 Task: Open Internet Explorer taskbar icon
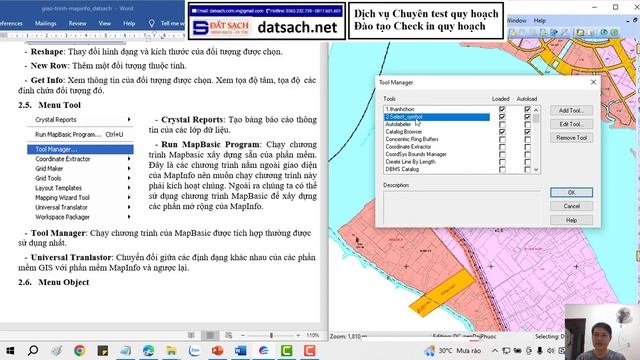[264, 350]
